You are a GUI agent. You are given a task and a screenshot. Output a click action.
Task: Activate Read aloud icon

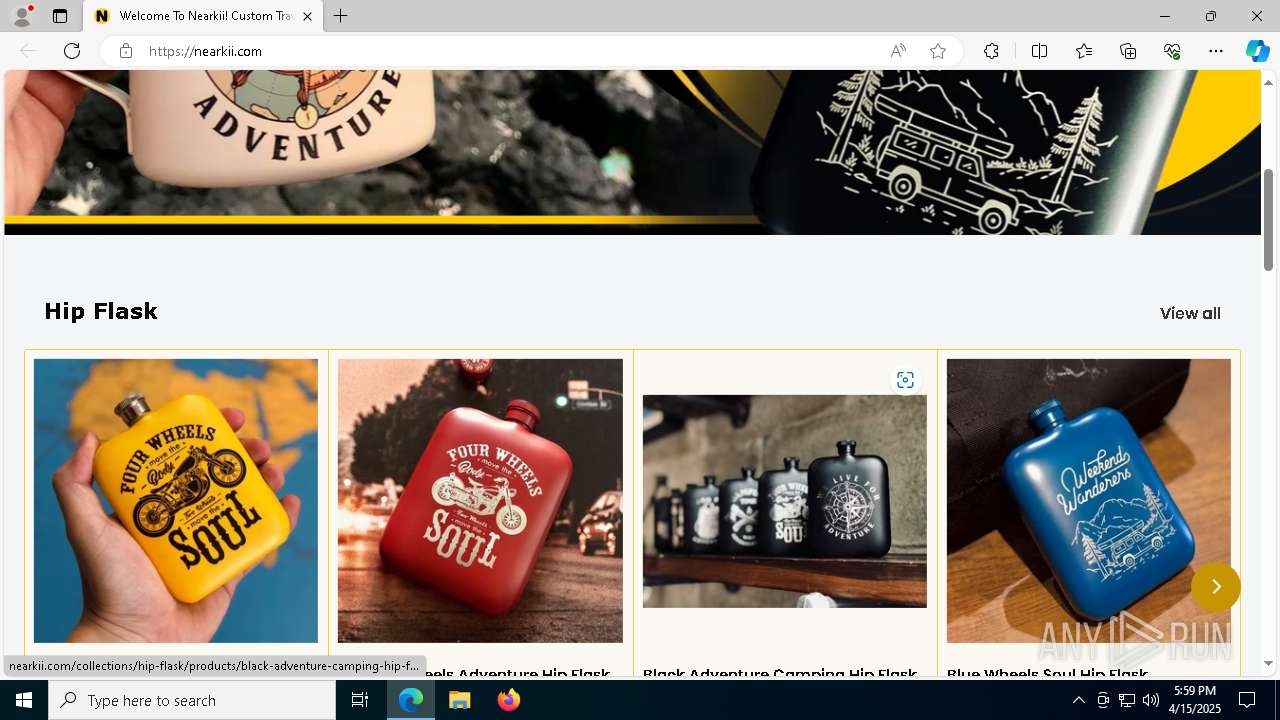898,51
